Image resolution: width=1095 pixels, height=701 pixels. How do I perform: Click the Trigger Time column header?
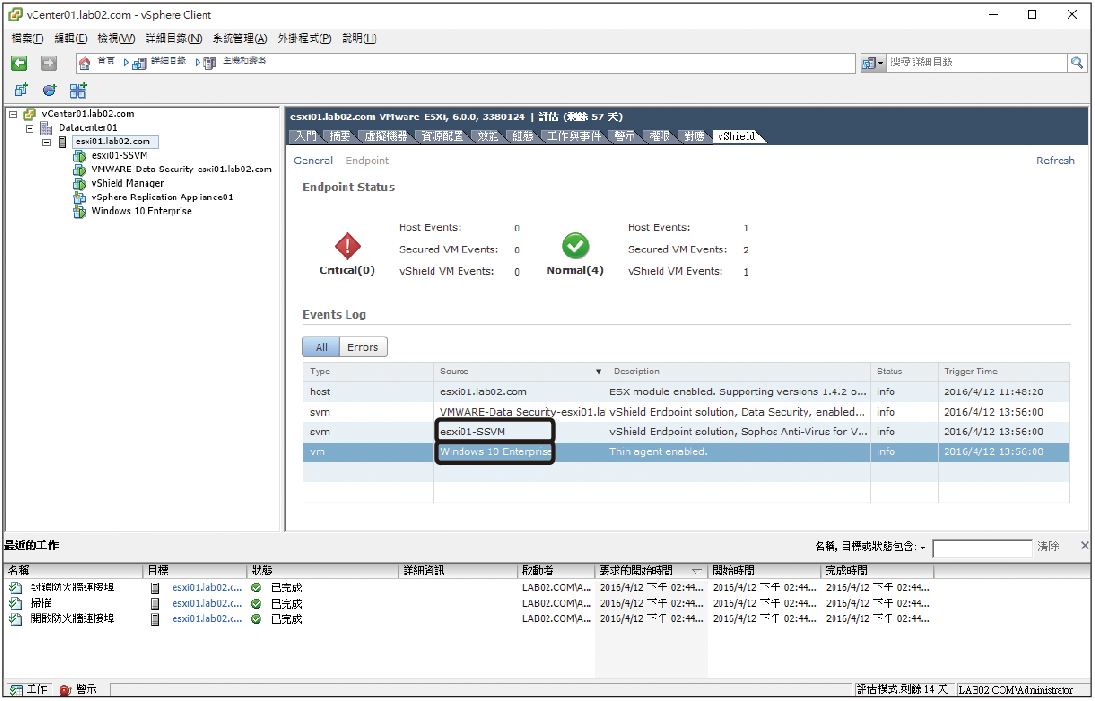(x=1004, y=371)
